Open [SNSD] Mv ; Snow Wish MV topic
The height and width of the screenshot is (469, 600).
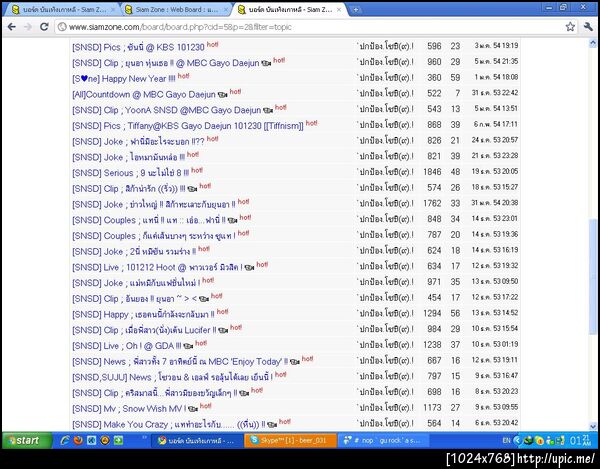click(x=129, y=409)
